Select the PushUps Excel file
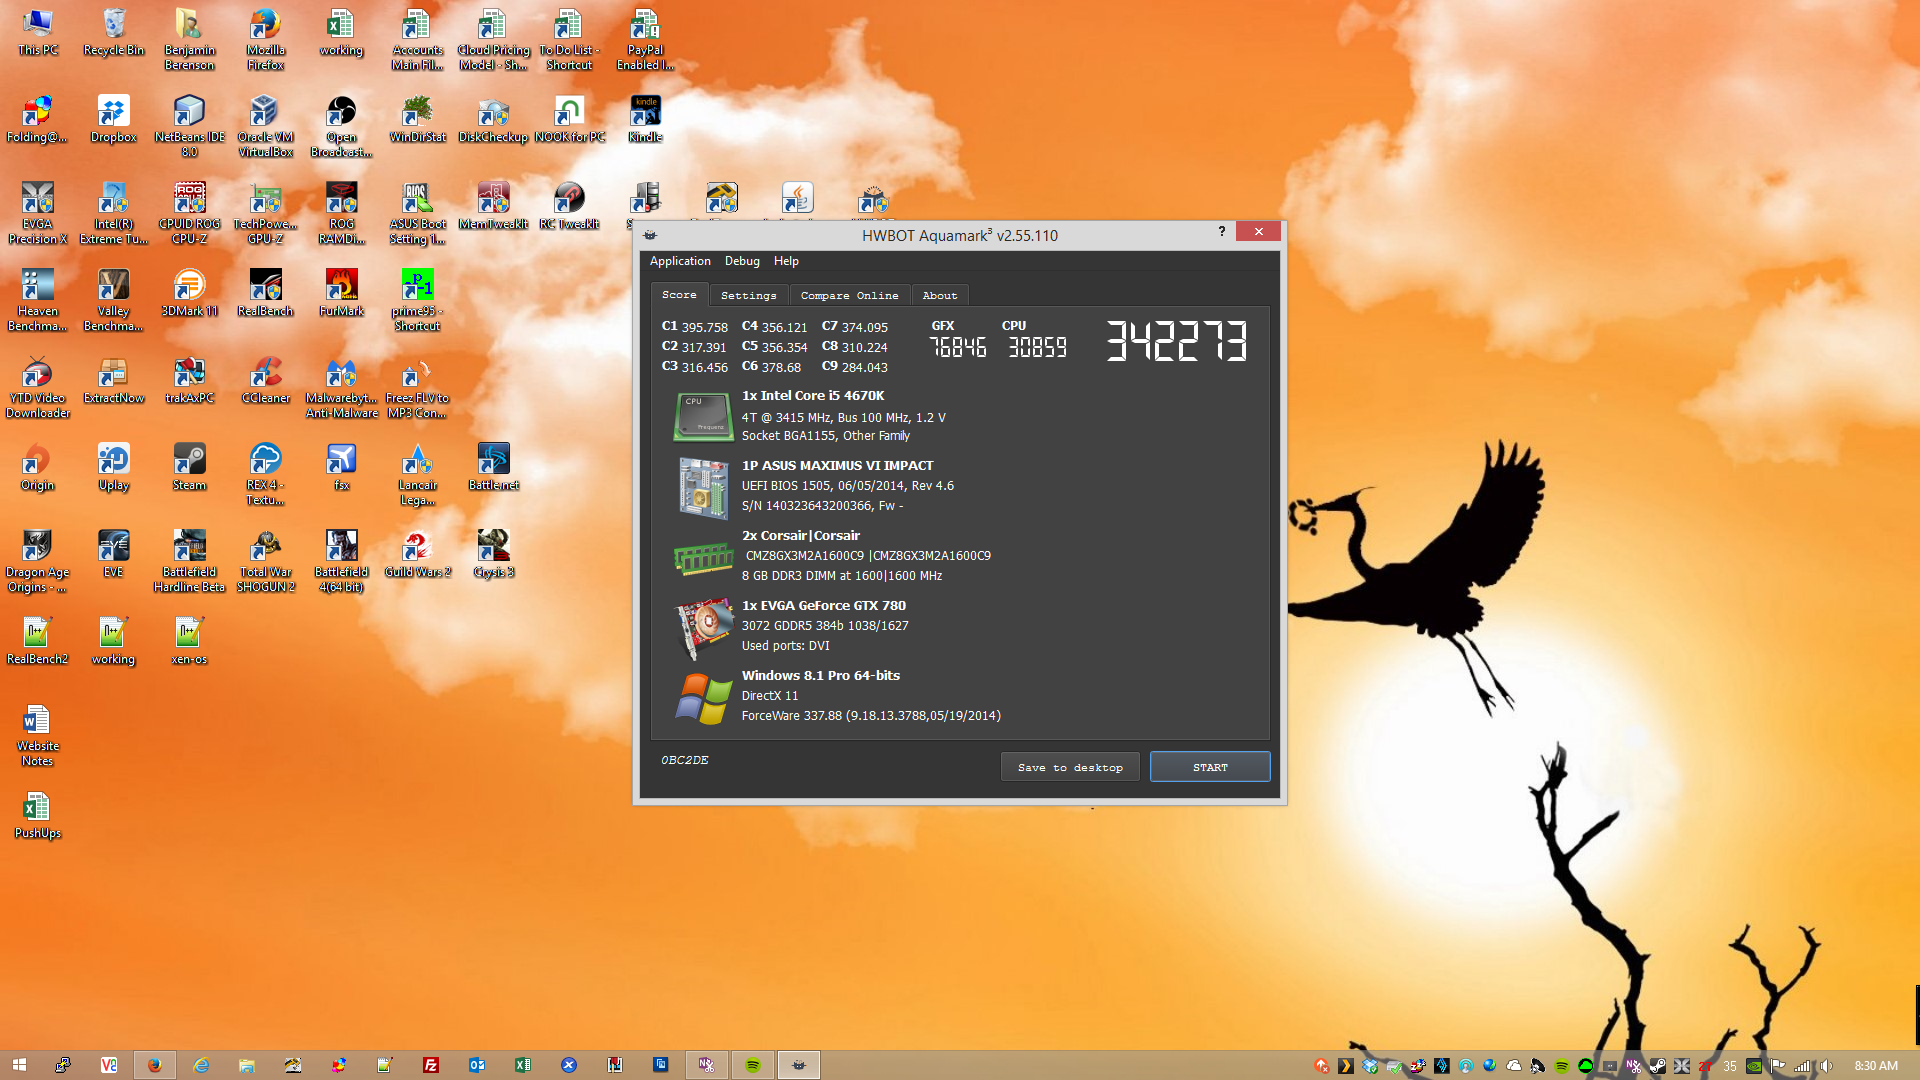This screenshot has width=1920, height=1080. 38,815
